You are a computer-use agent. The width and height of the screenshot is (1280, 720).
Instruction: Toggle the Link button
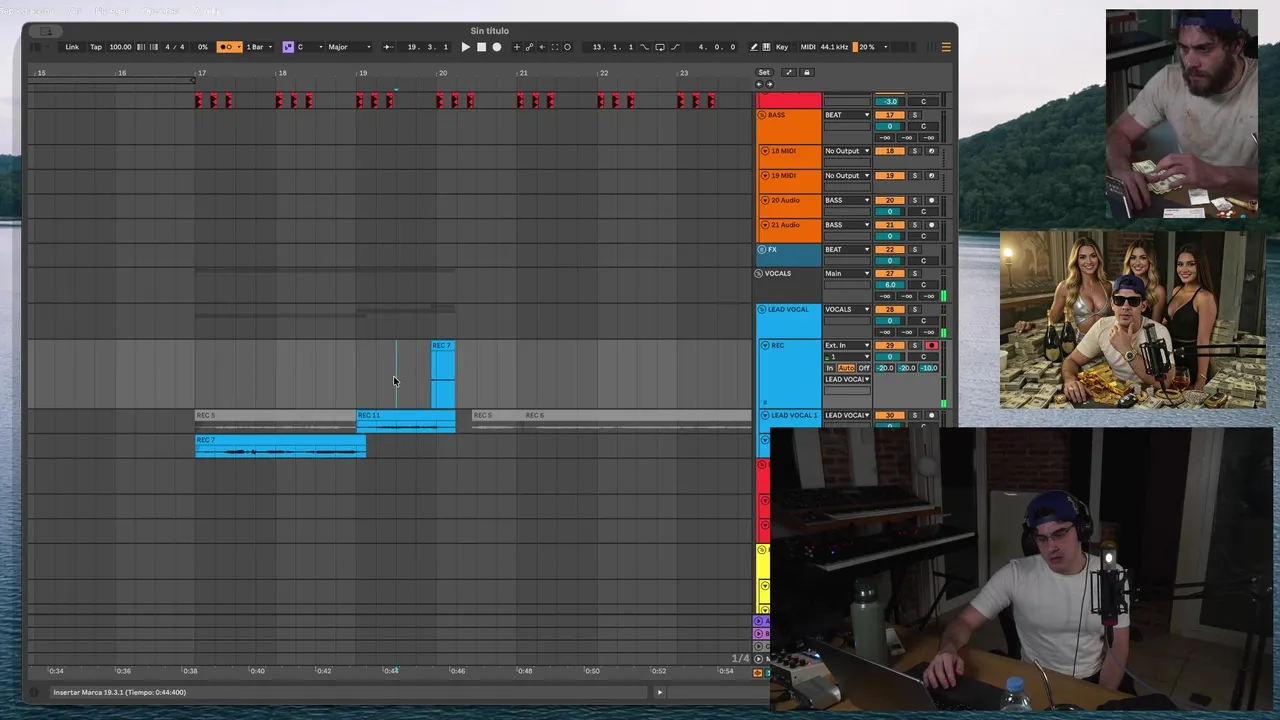pyautogui.click(x=72, y=47)
